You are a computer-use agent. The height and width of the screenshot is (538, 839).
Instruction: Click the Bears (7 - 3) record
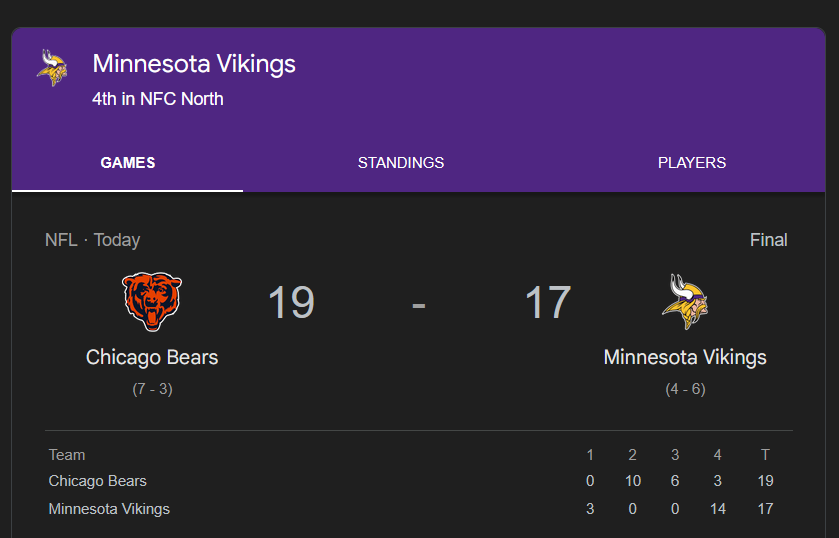click(152, 389)
